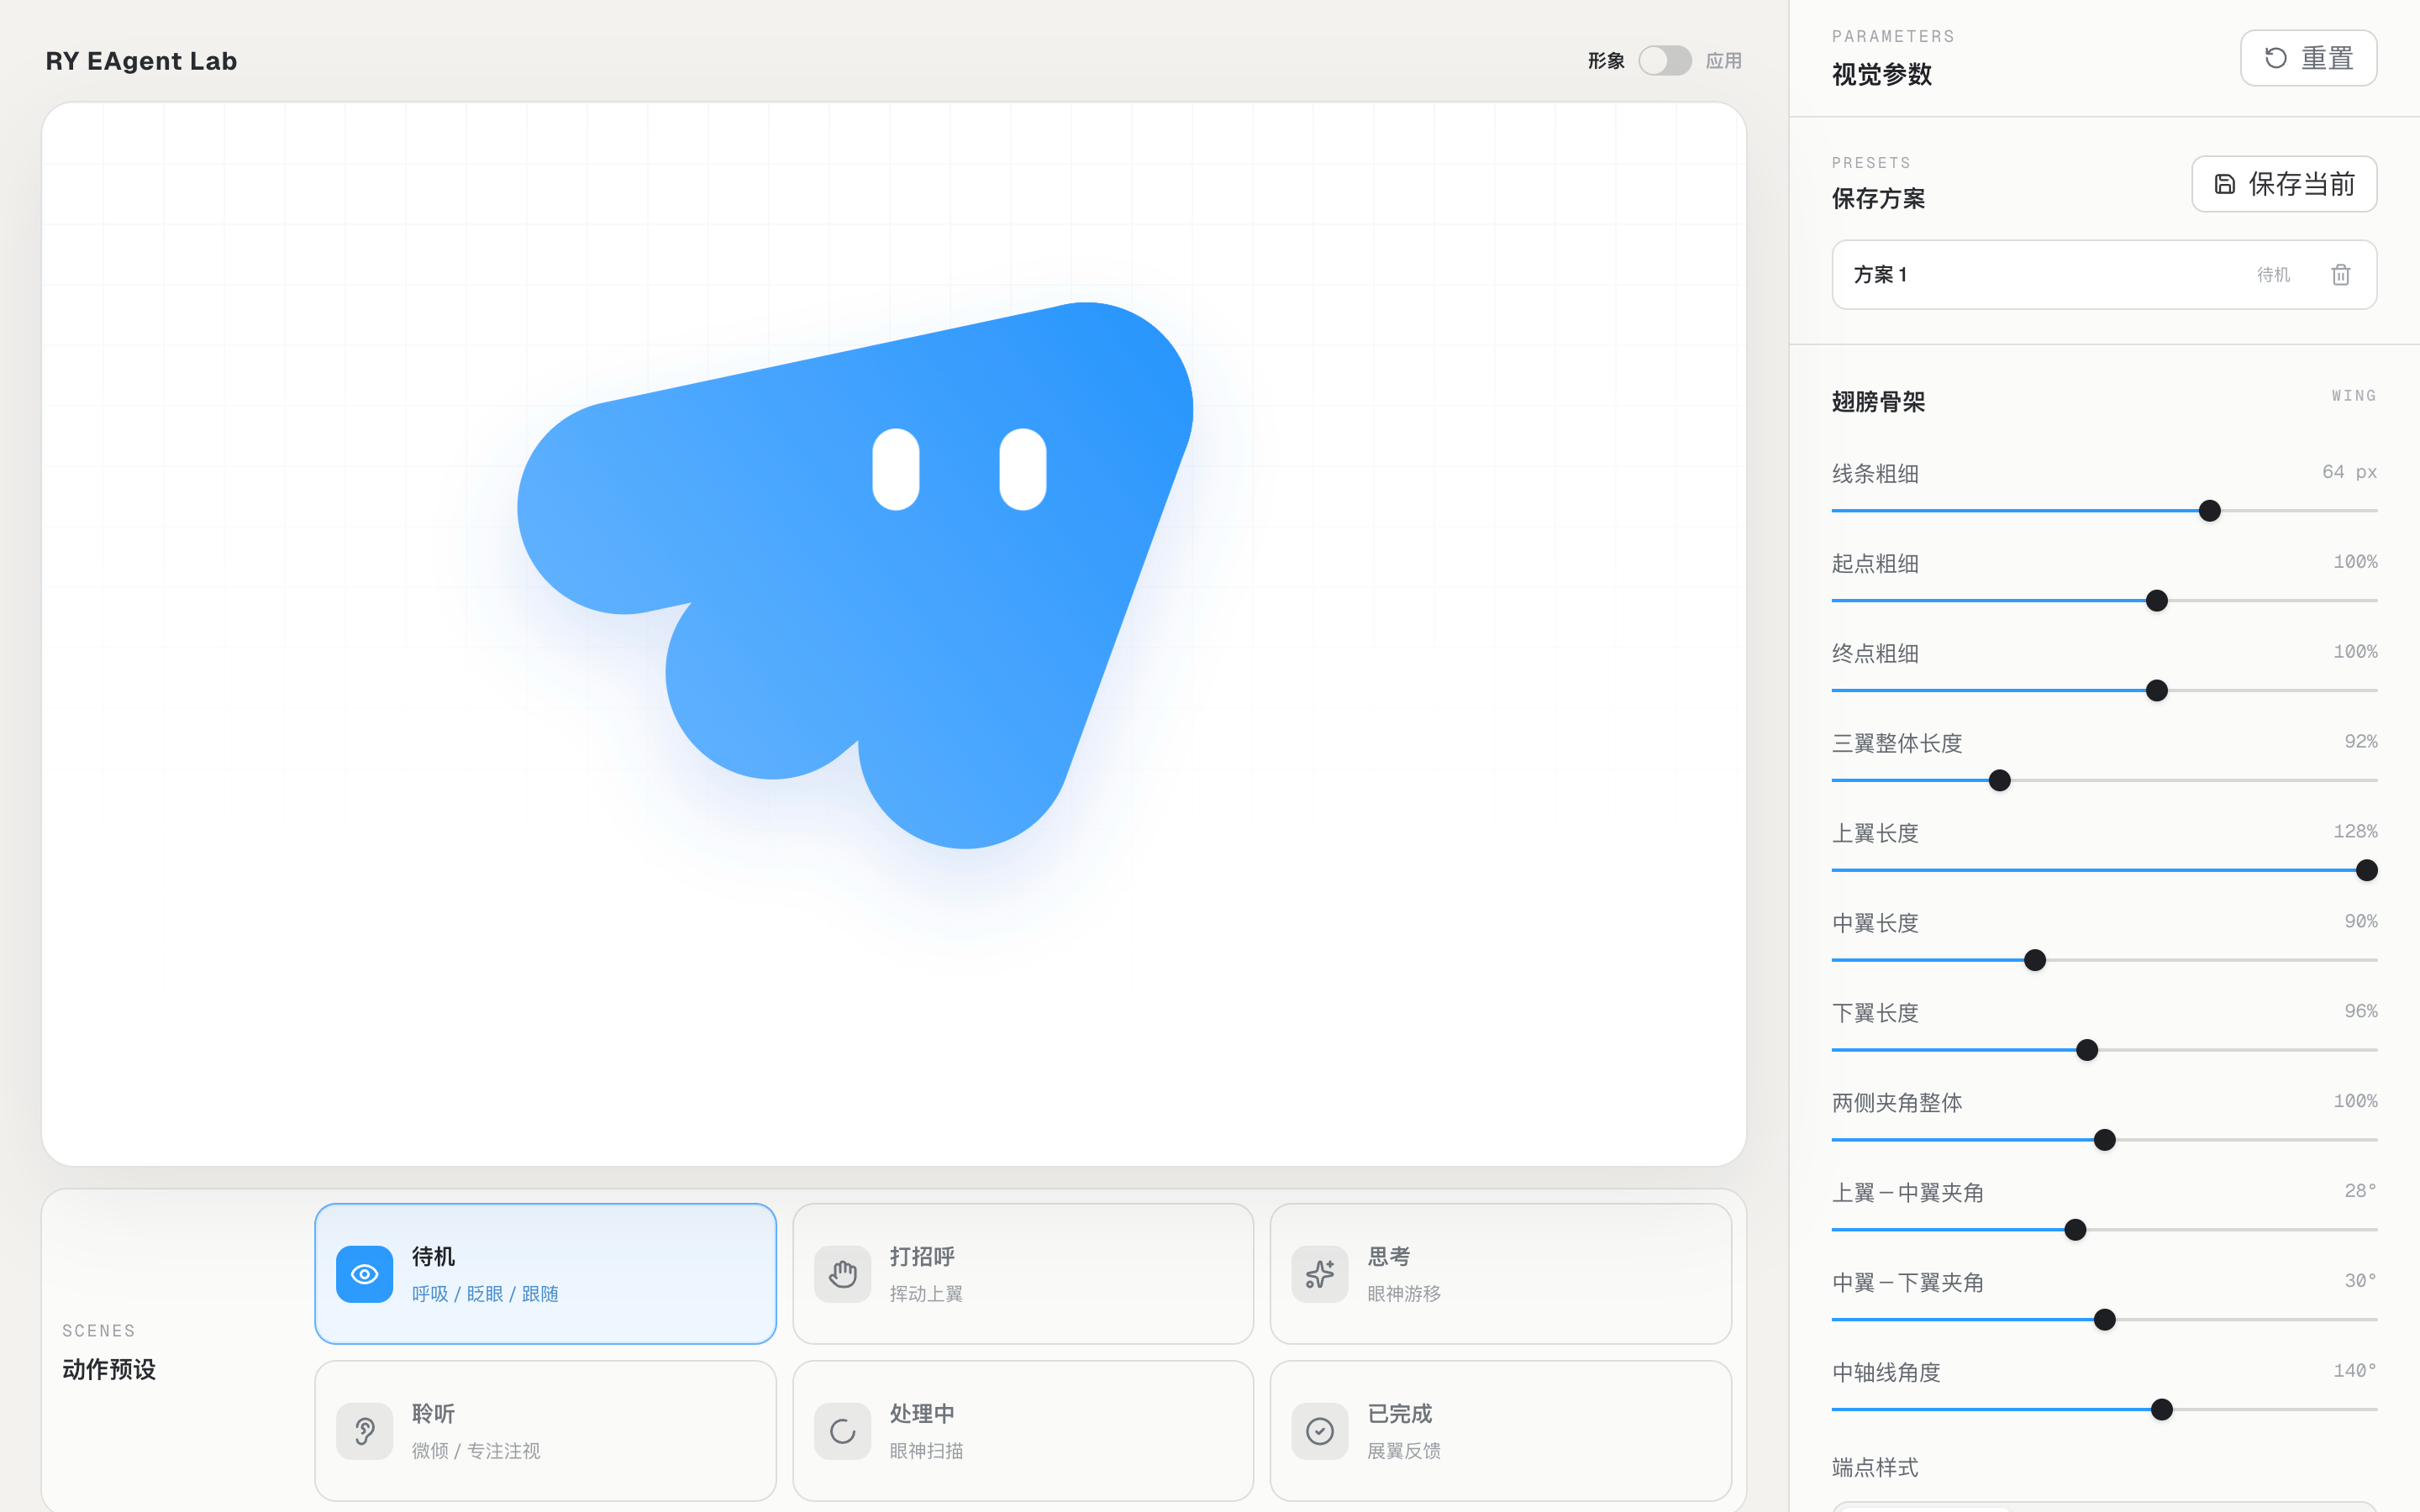Adjust the 三翼整体长度 slider handle
This screenshot has width=2420, height=1512.
tap(2000, 781)
